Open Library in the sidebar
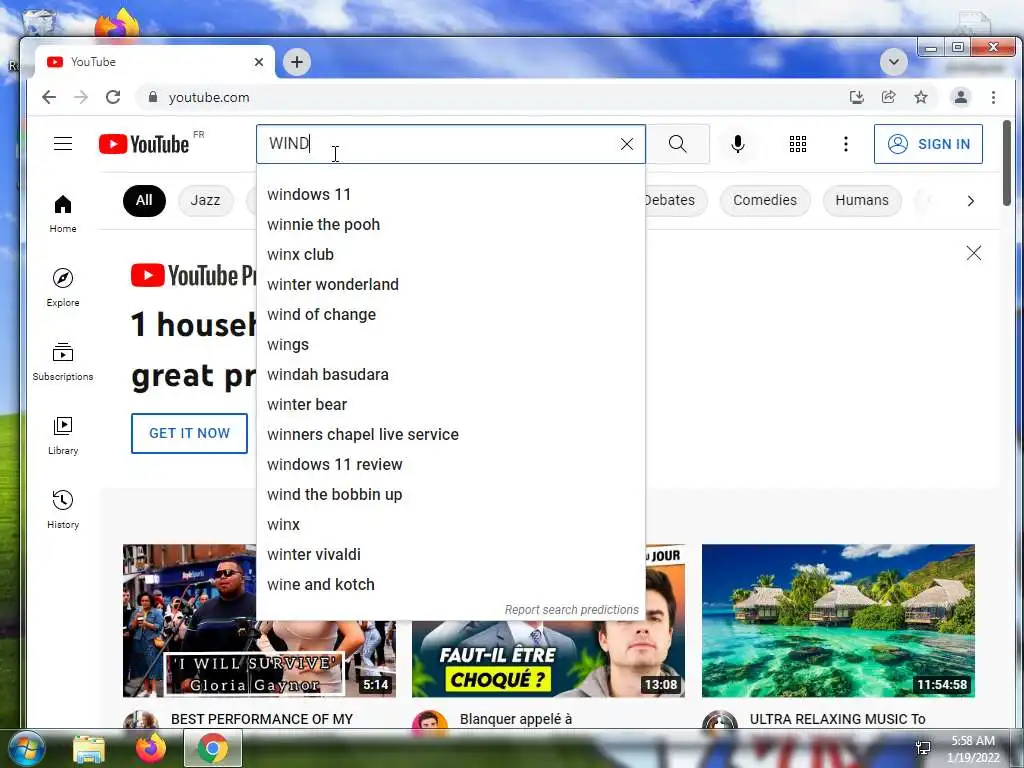 click(x=63, y=436)
